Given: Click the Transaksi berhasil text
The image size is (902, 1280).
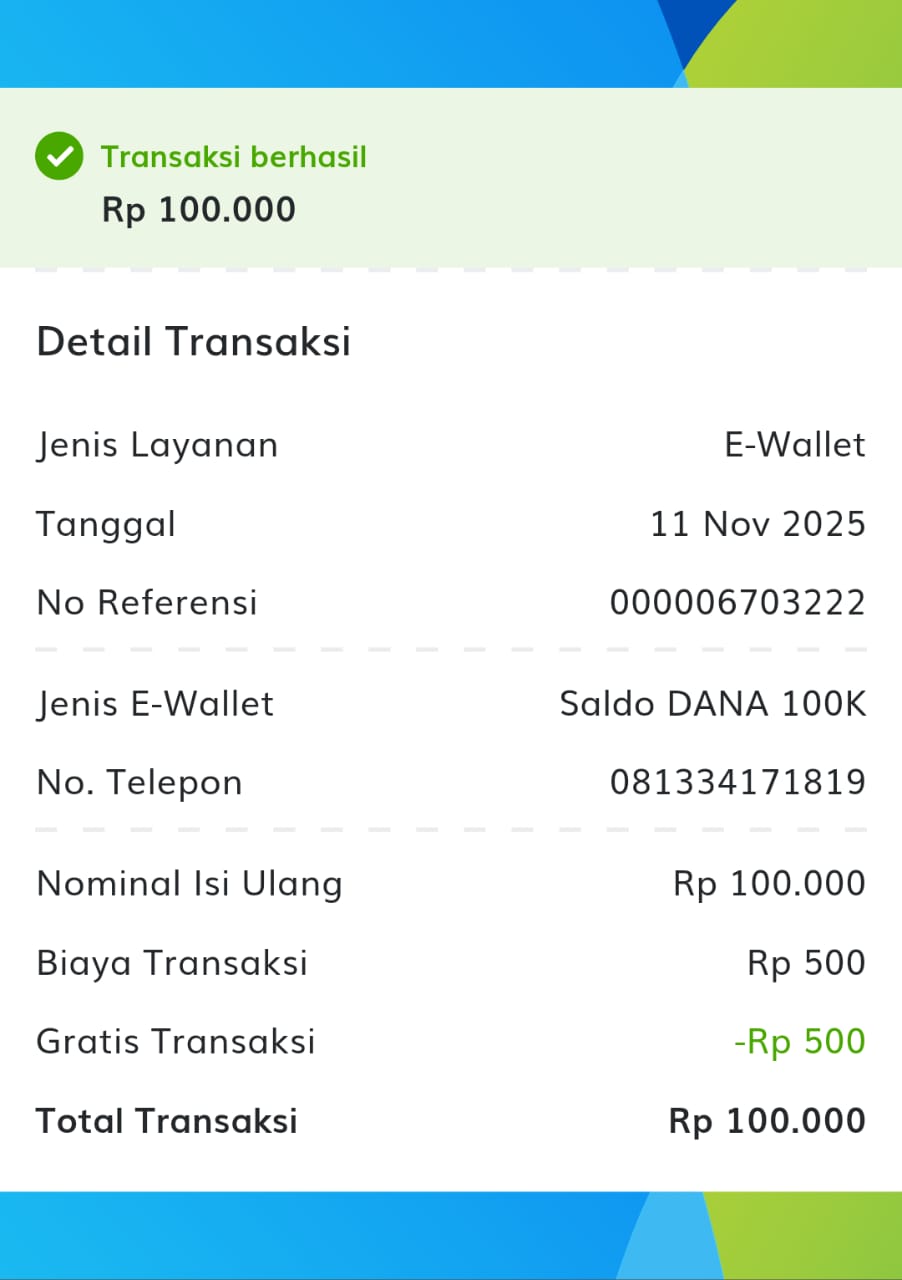Looking at the screenshot, I should tap(234, 157).
